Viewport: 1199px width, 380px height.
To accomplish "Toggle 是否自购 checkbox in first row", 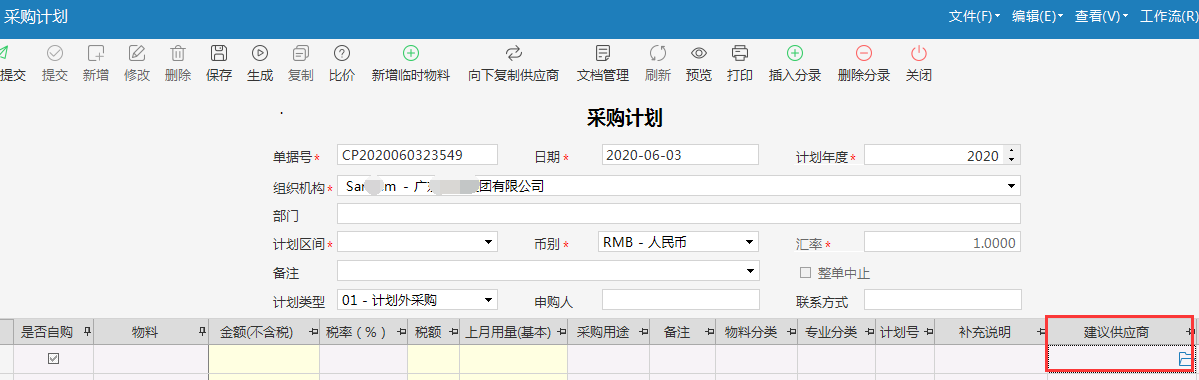I will [x=54, y=358].
